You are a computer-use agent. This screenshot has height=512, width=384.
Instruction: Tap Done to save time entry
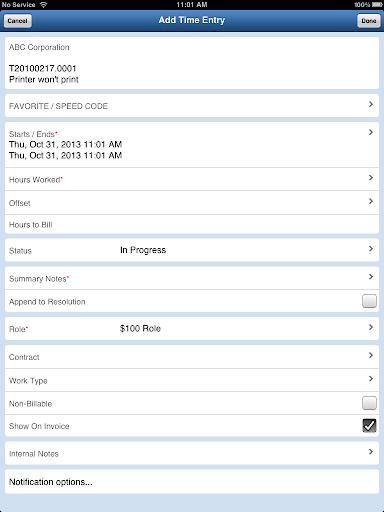[369, 21]
